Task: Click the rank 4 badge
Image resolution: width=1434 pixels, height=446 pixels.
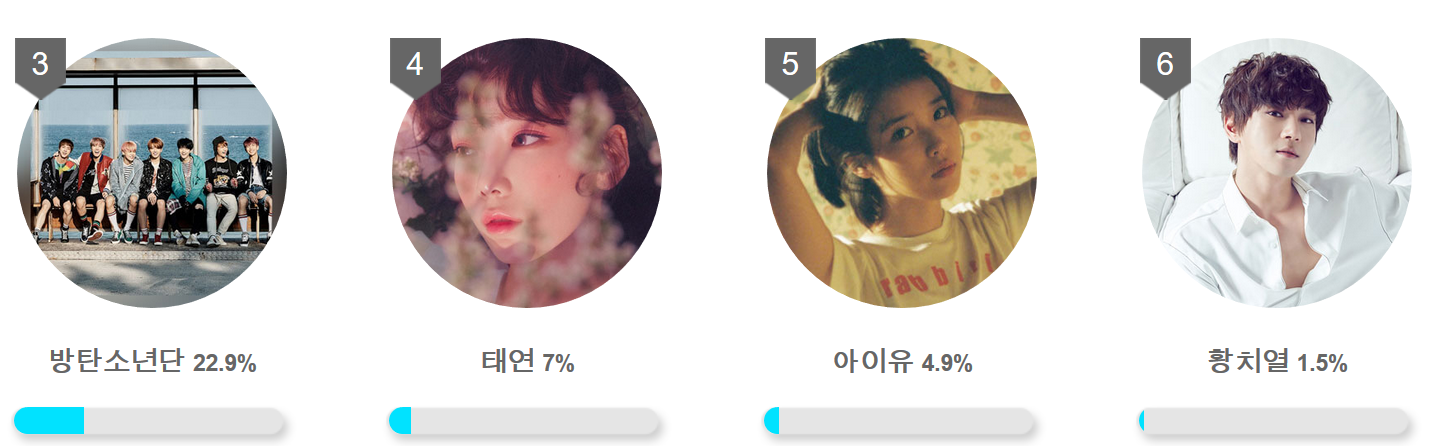Action: tap(415, 65)
